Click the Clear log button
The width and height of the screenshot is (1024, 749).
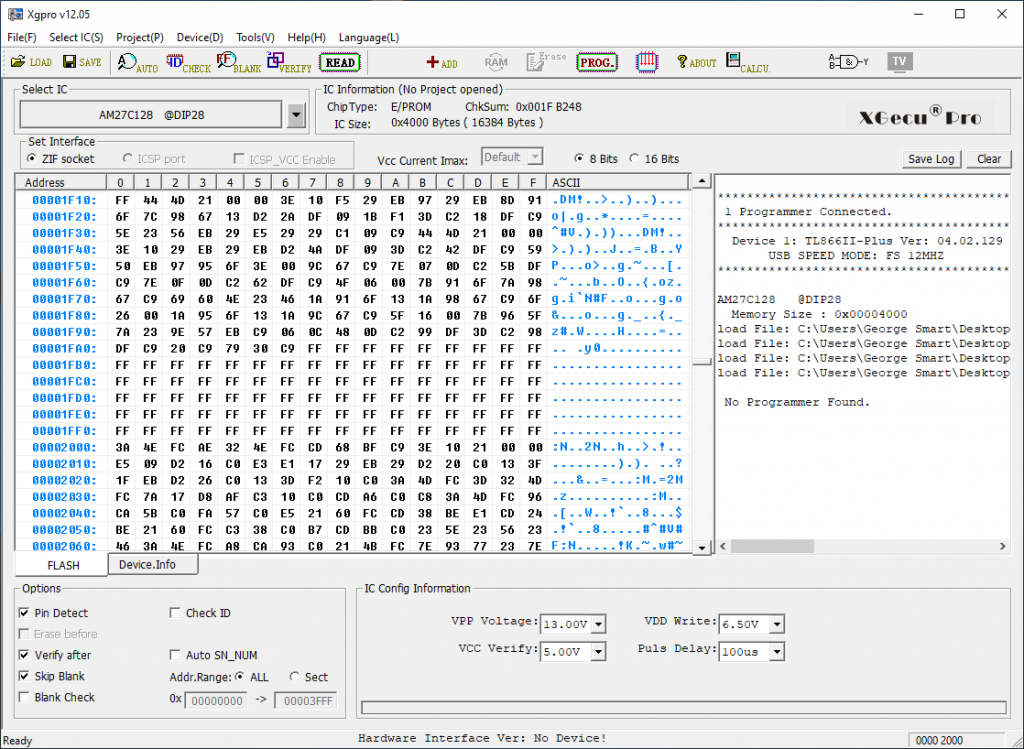coord(989,159)
